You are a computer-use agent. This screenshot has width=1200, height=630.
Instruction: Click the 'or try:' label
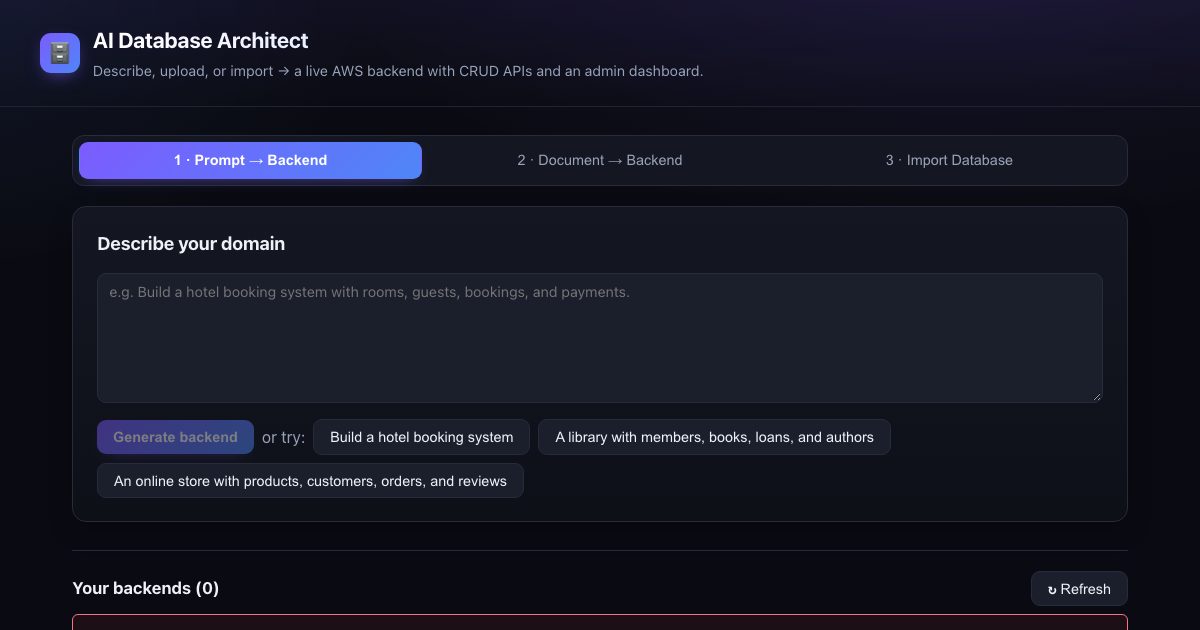(283, 437)
